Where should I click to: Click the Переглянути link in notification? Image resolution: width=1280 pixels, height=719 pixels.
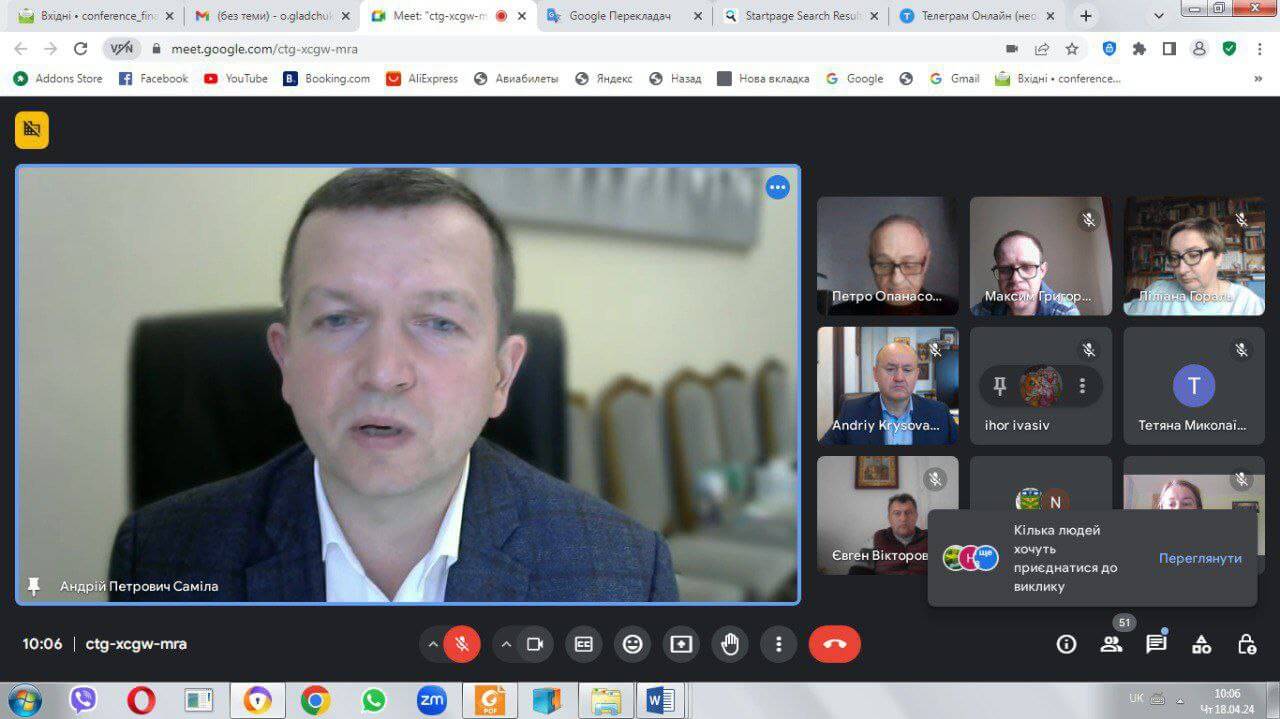[x=1200, y=558]
